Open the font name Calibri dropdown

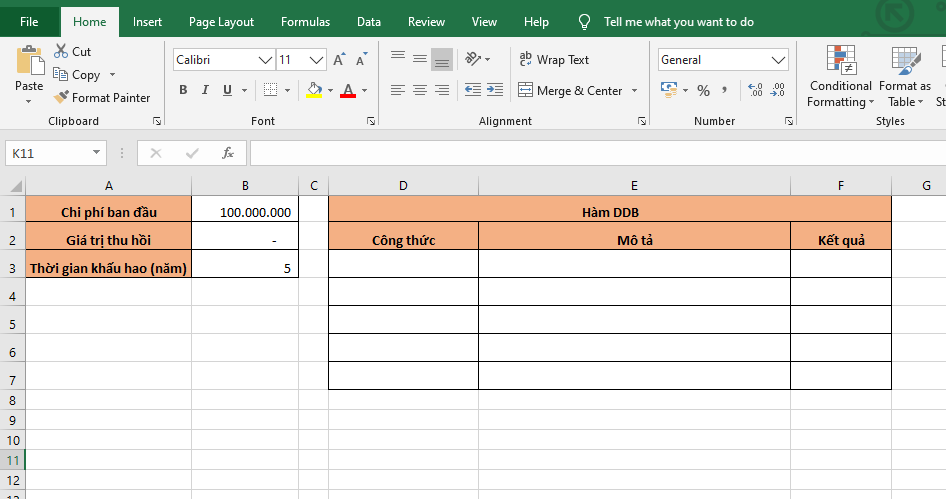(265, 60)
